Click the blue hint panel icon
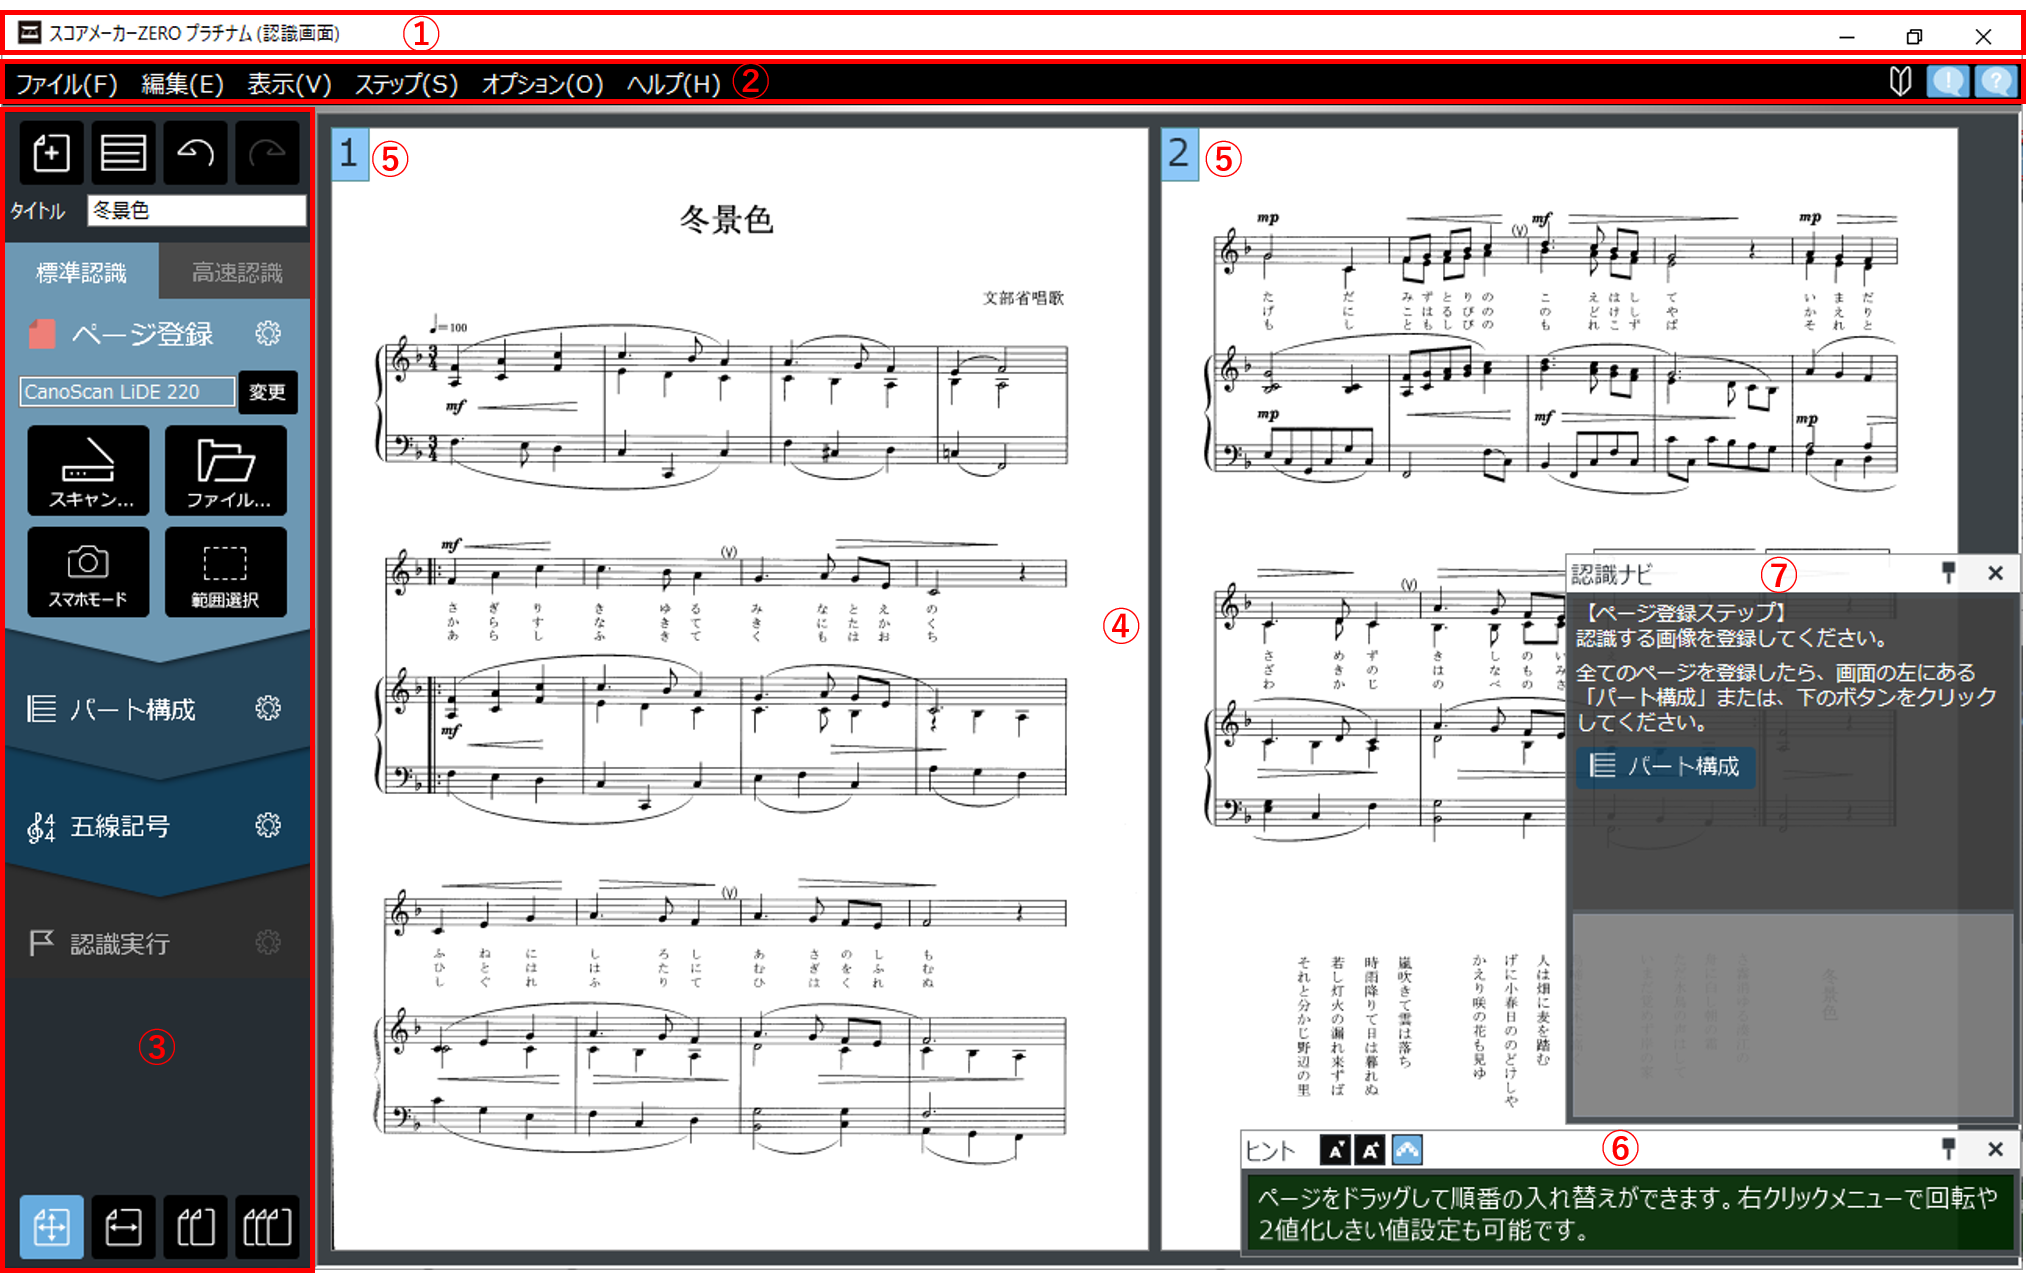 (1407, 1150)
